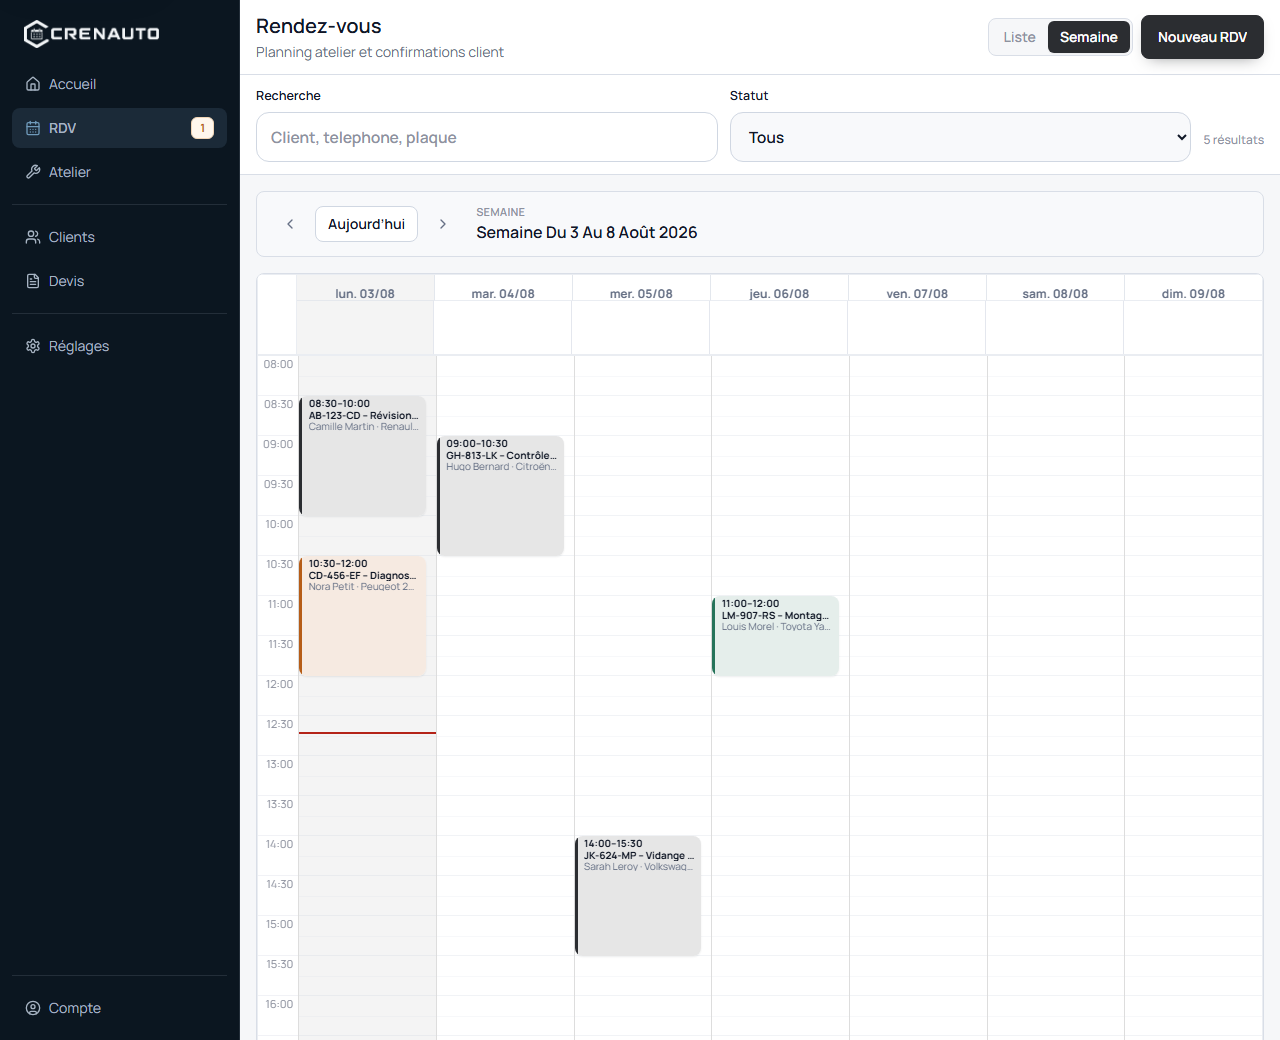
Task: Open Réglages in the sidebar
Action: (x=120, y=346)
